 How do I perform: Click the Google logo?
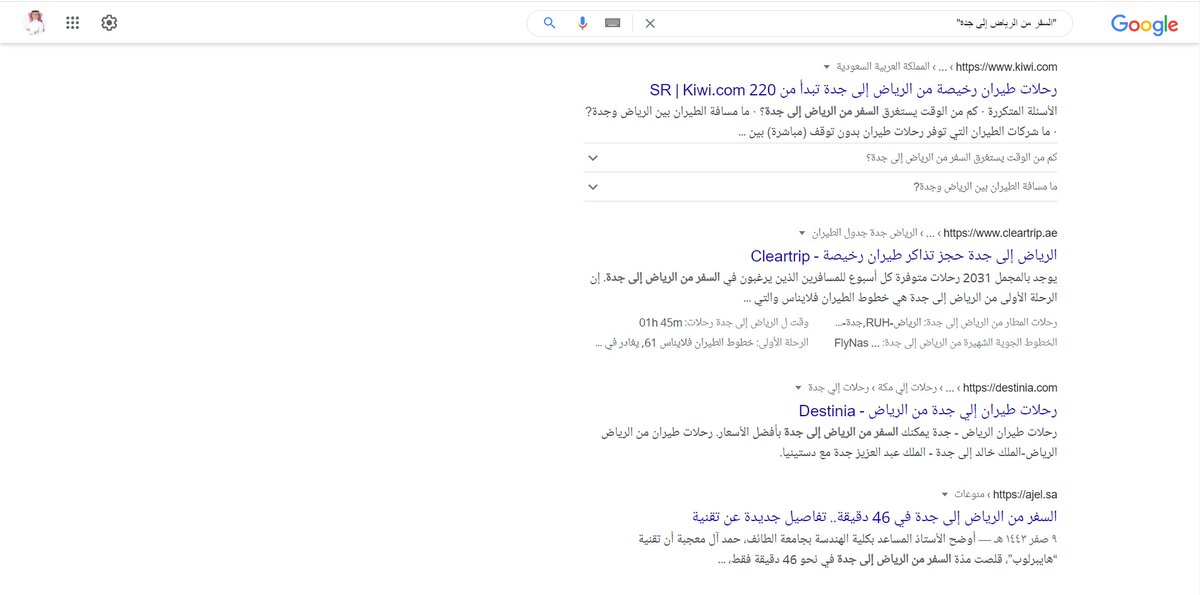pyautogui.click(x=1144, y=24)
